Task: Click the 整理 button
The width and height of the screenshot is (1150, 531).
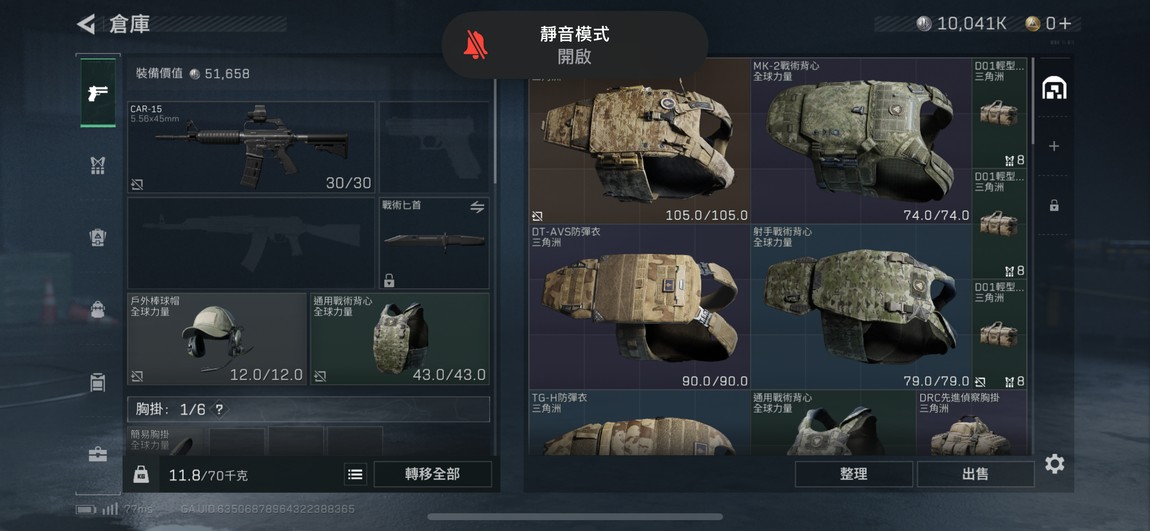Action: (x=854, y=474)
